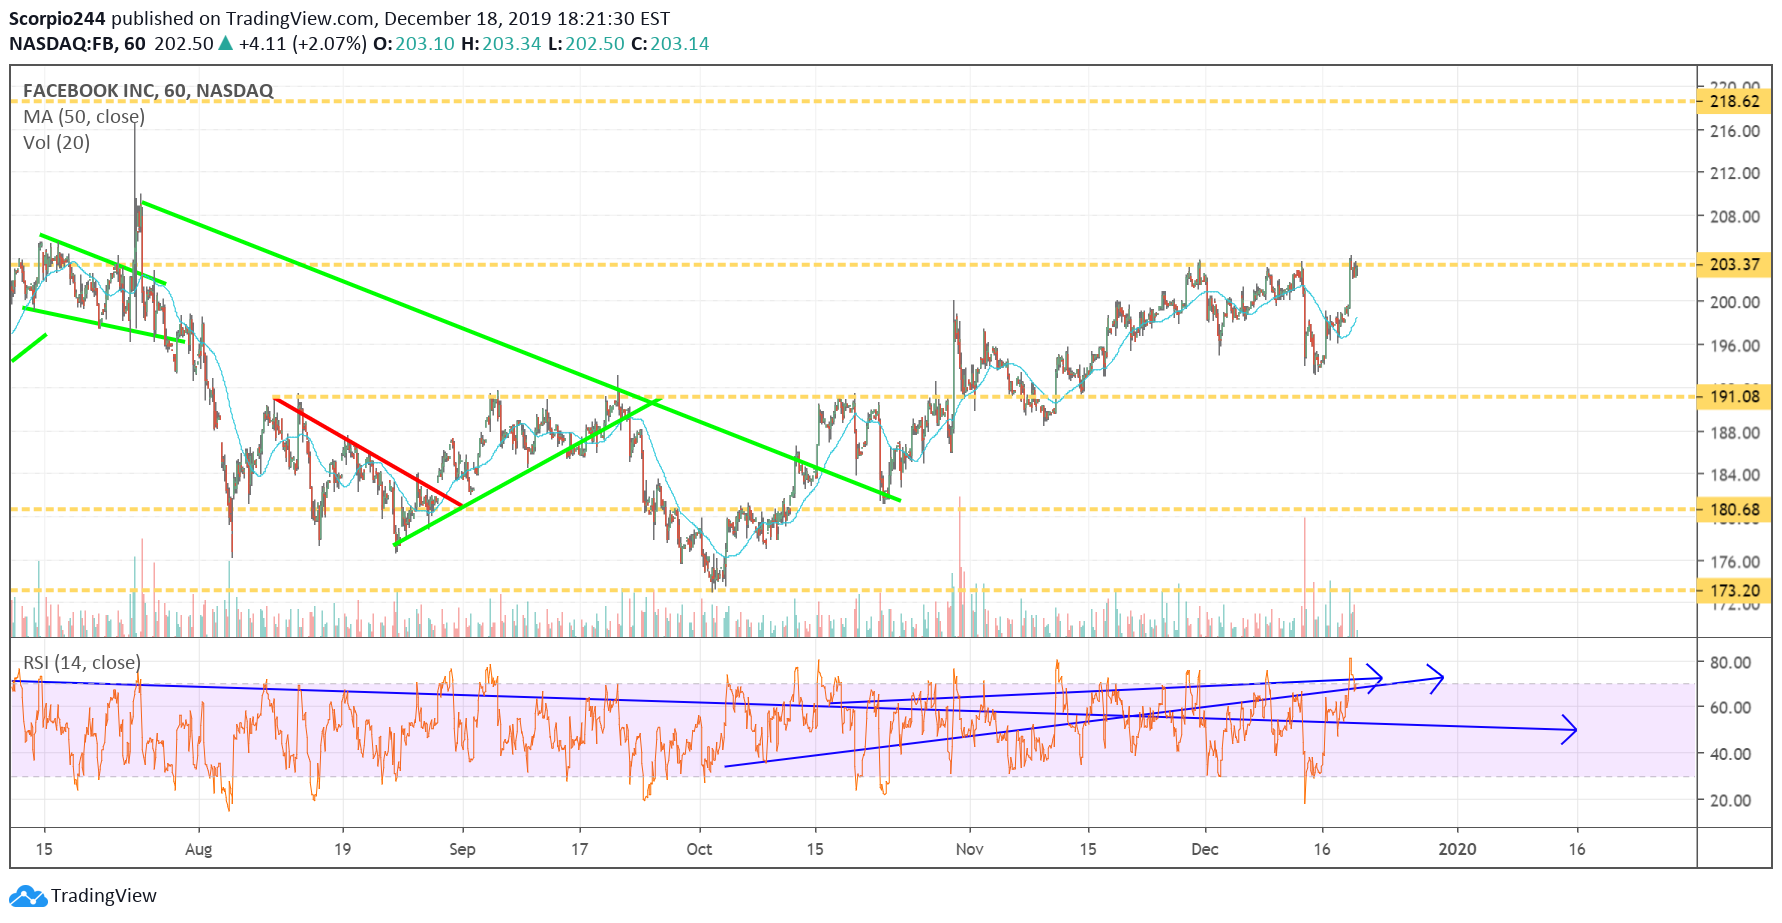Click the Sep date label on time axis
Viewport: 1782px width, 923px height.
tap(462, 849)
